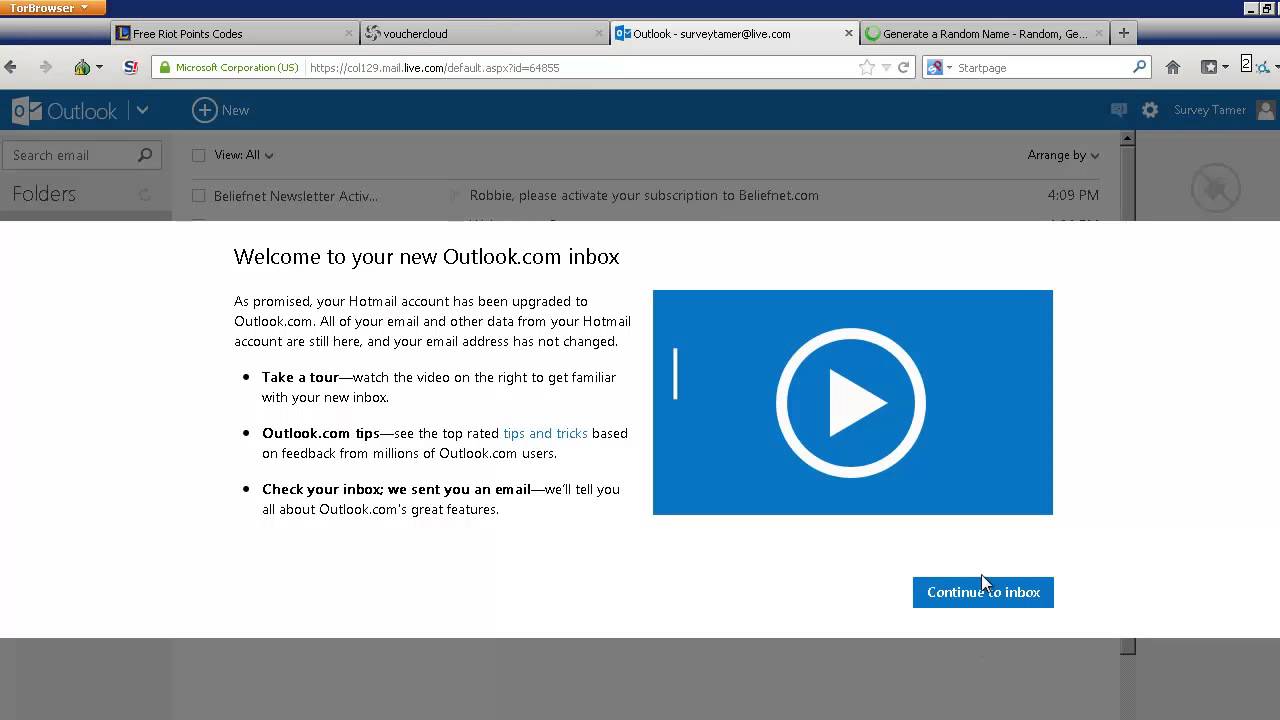Select the Outlook surveytamer@live.com tab
The width and height of the screenshot is (1280, 720).
click(735, 33)
